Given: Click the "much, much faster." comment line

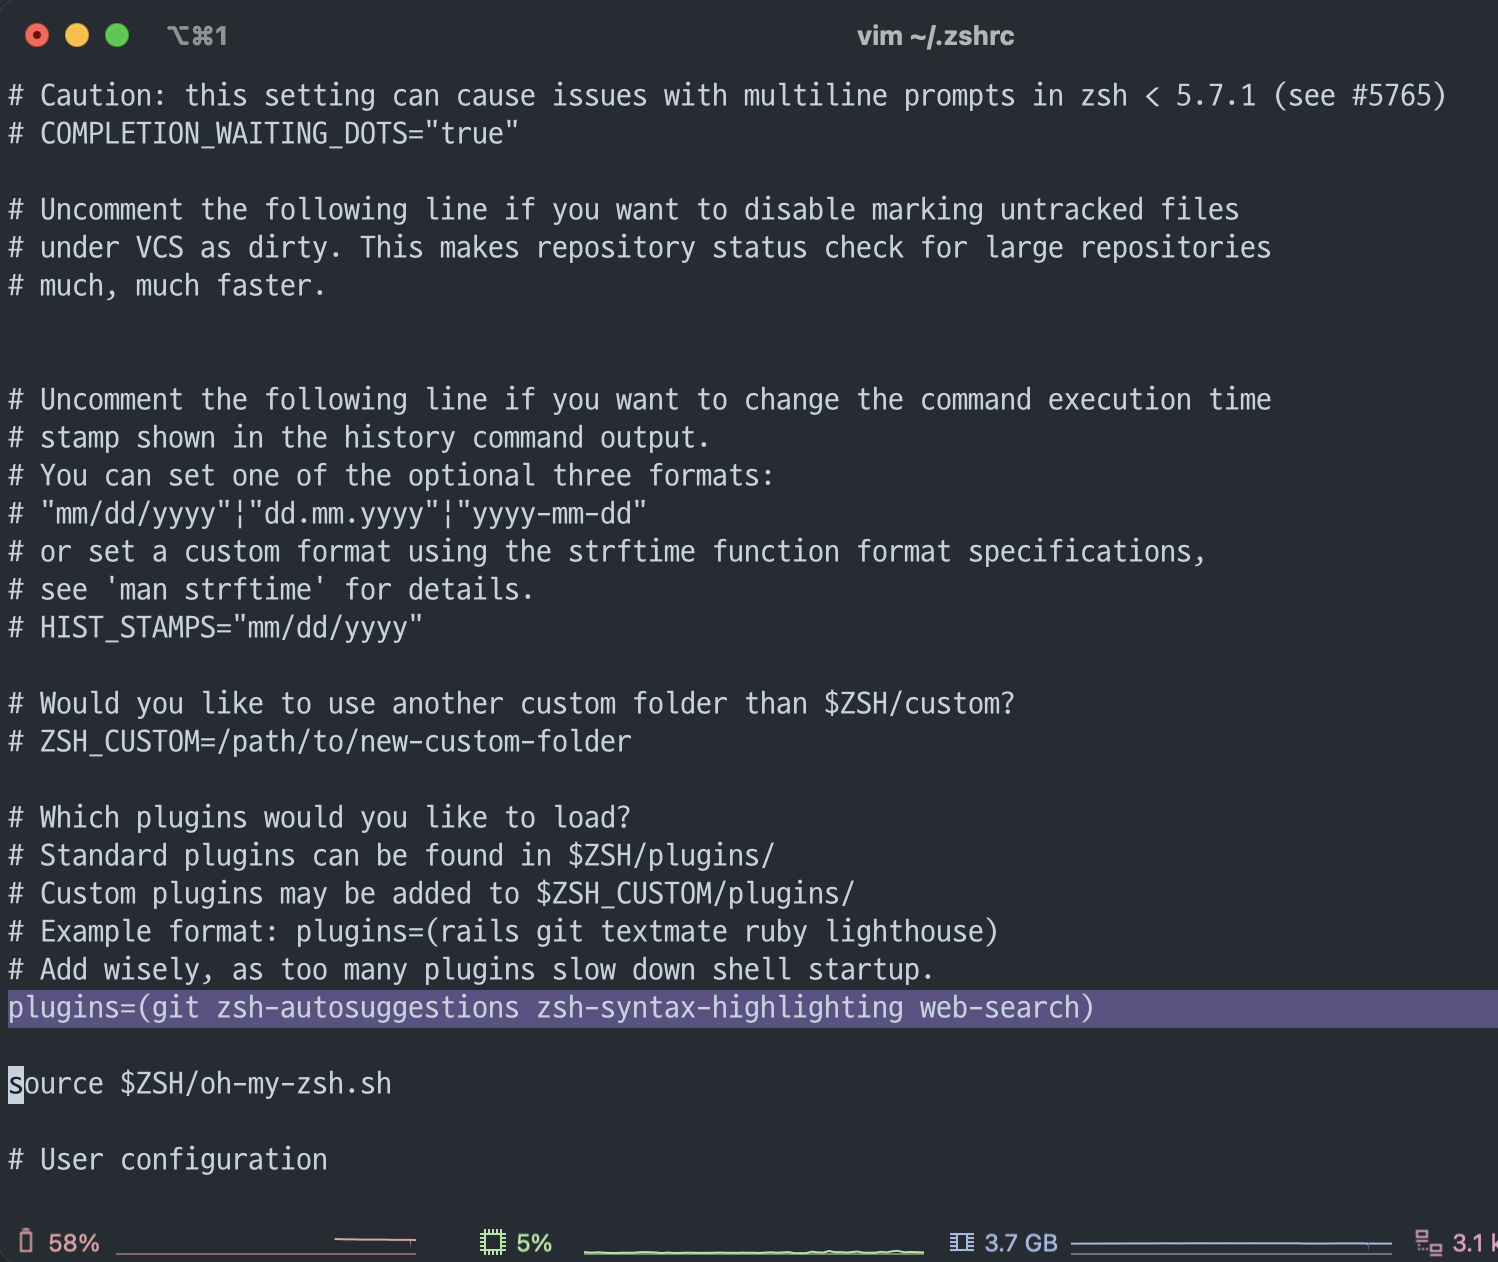Looking at the screenshot, I should click(x=167, y=285).
